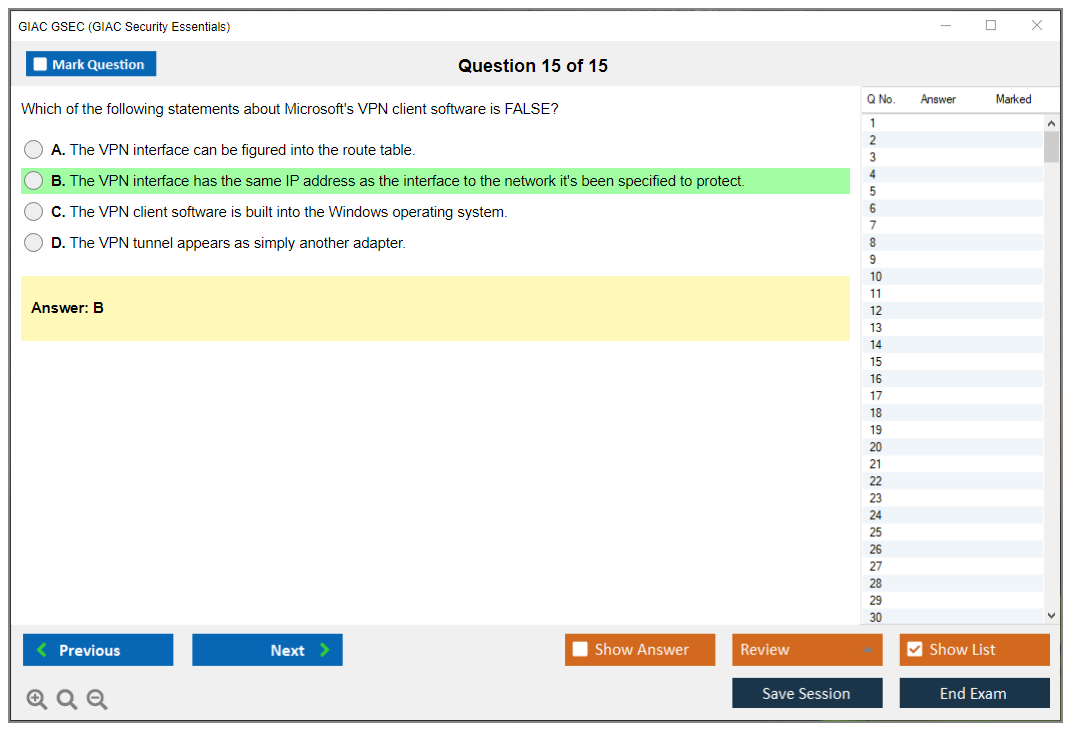The width and height of the screenshot is (1075, 735).
Task: Click Save Session button
Action: pyautogui.click(x=807, y=693)
